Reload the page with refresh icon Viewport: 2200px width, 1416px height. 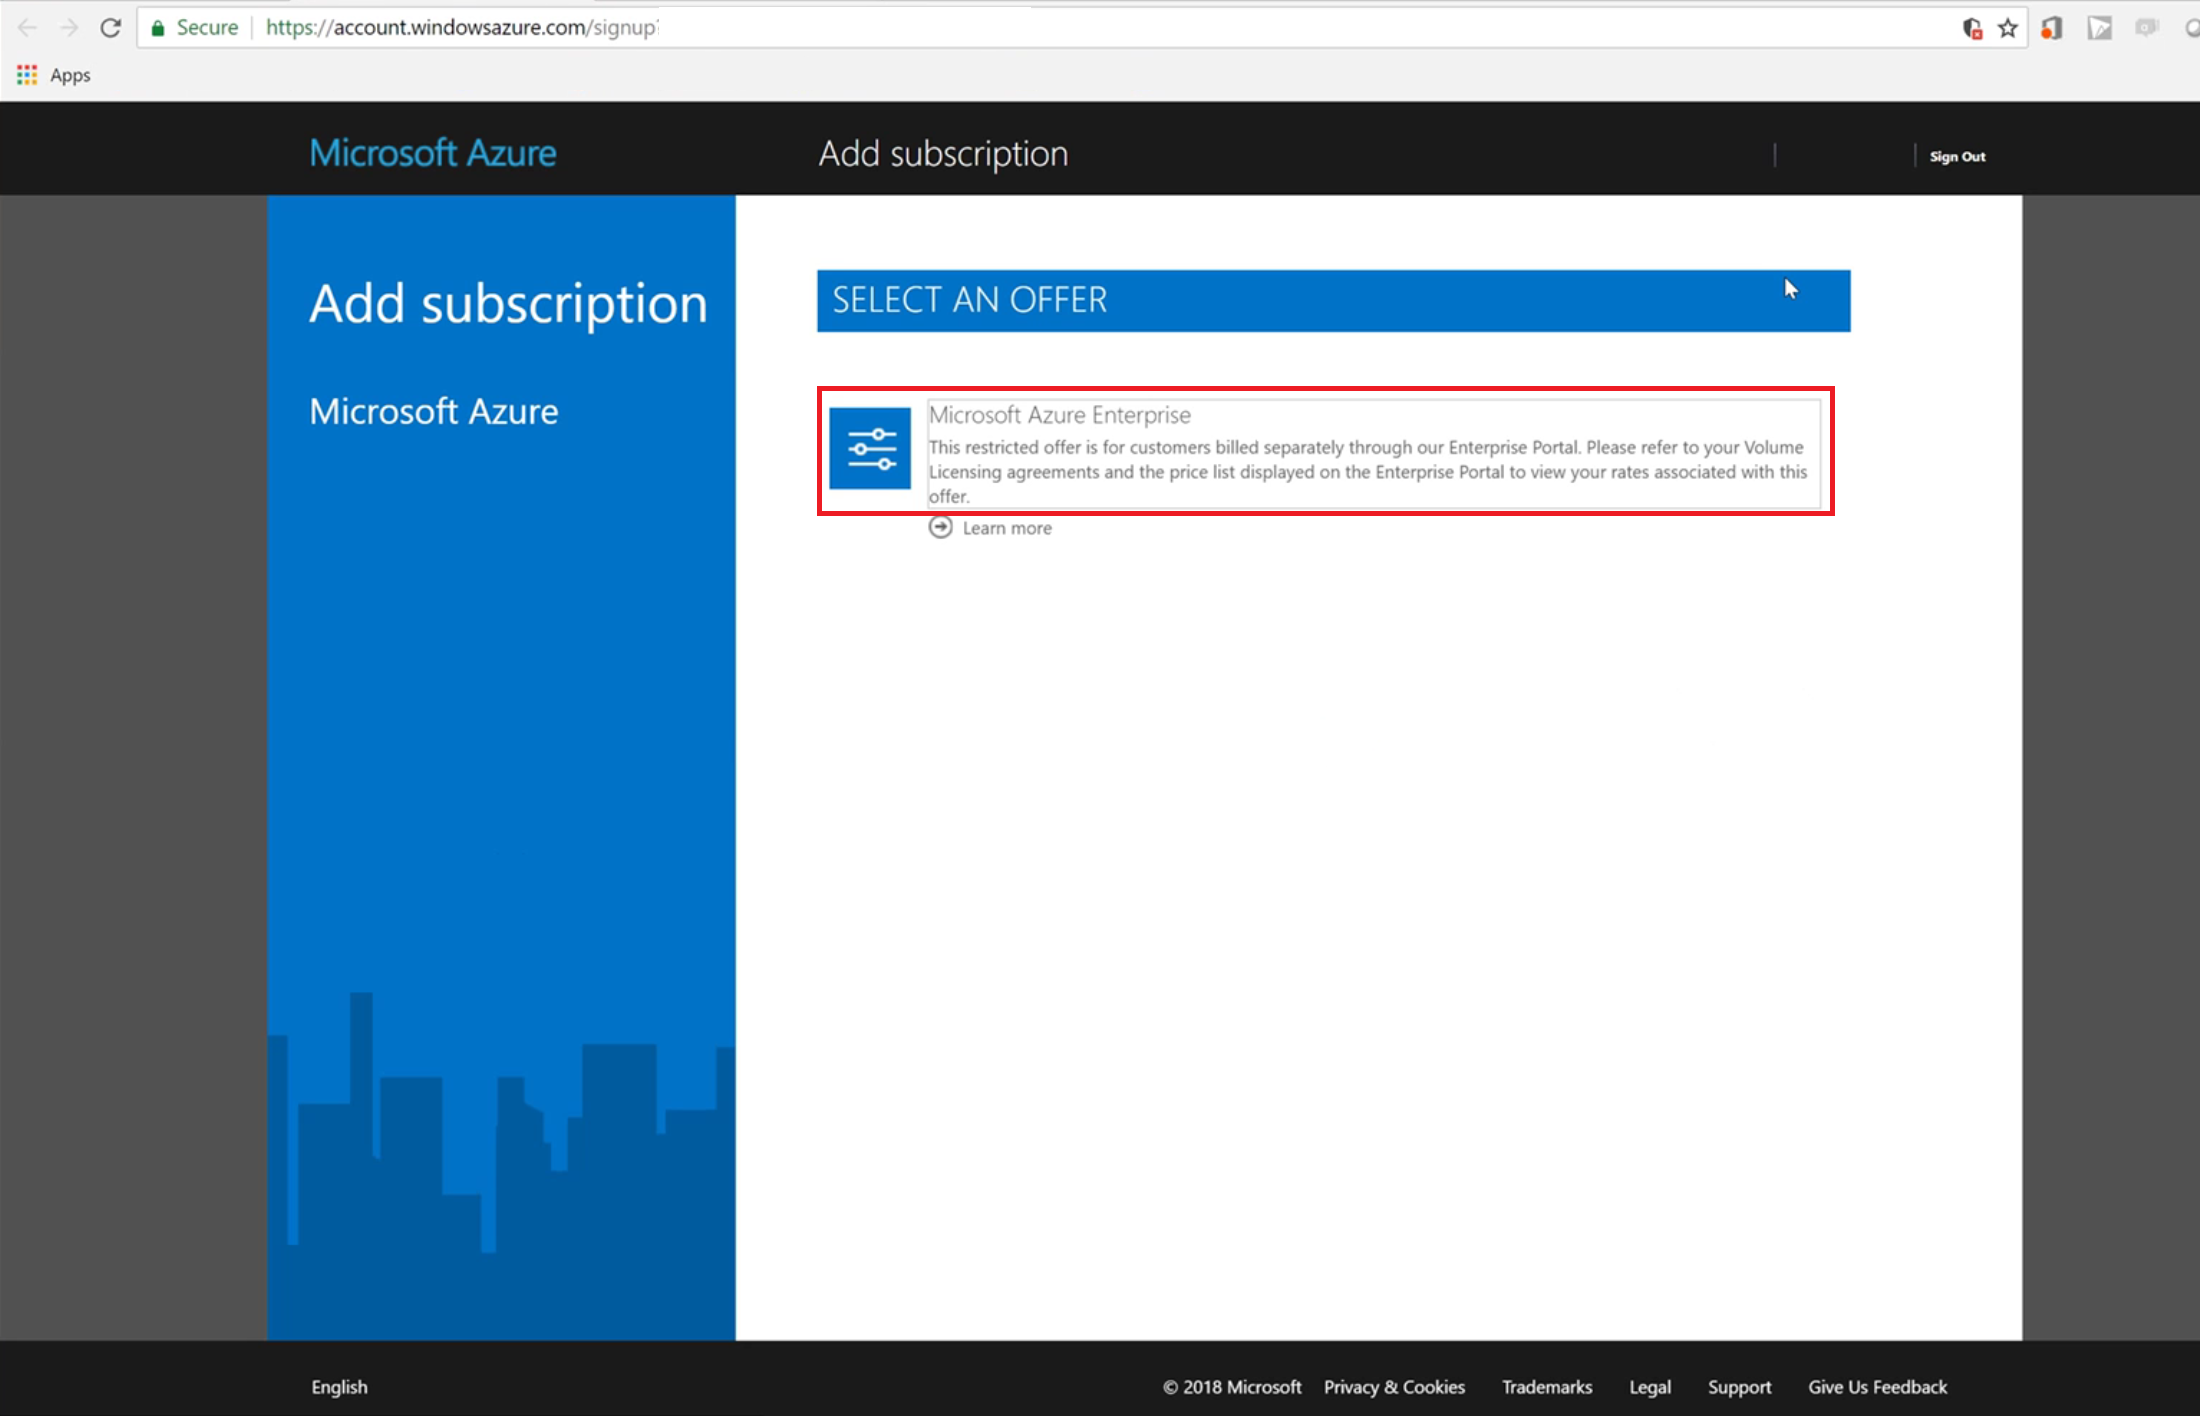(111, 28)
